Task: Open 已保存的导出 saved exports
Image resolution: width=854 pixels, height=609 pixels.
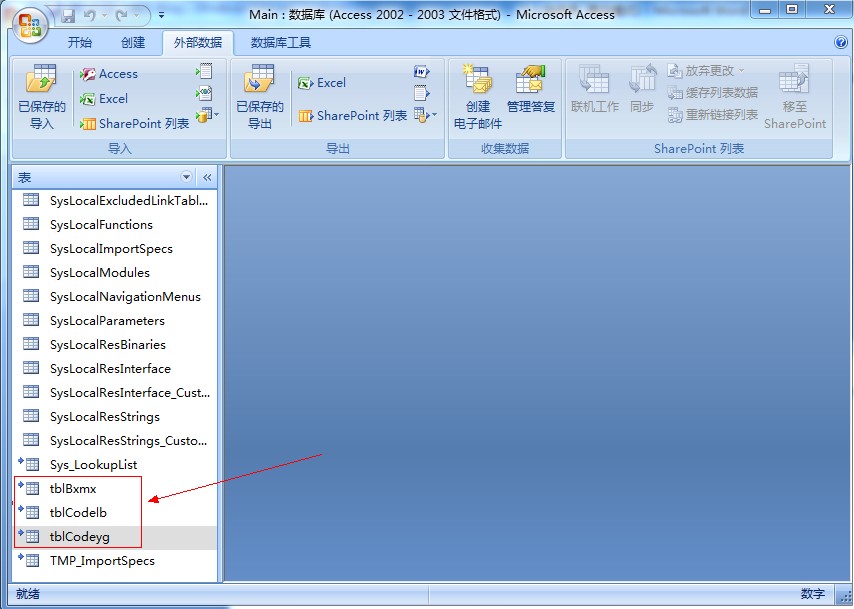Action: [x=260, y=96]
